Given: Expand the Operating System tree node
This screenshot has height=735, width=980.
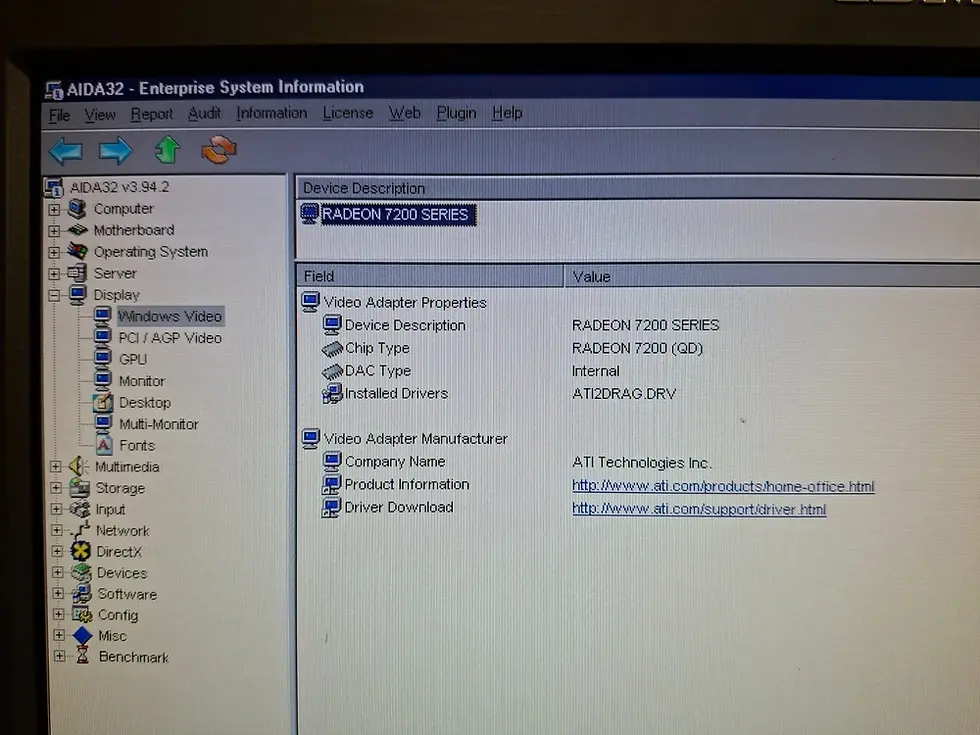Looking at the screenshot, I should [x=54, y=252].
